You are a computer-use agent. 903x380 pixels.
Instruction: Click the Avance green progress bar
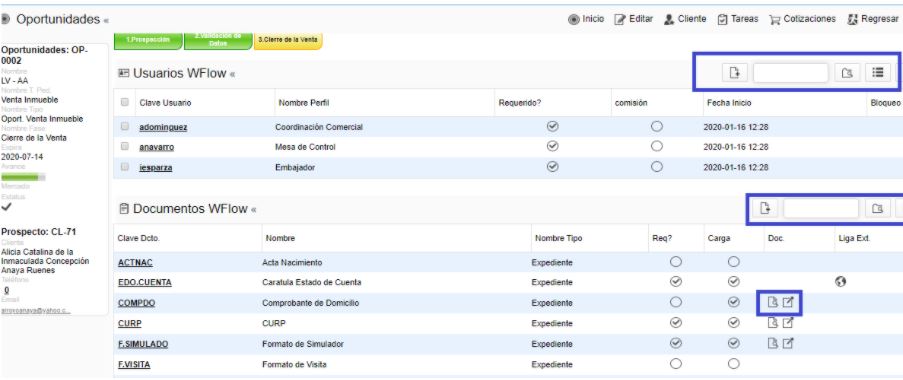click(x=23, y=177)
